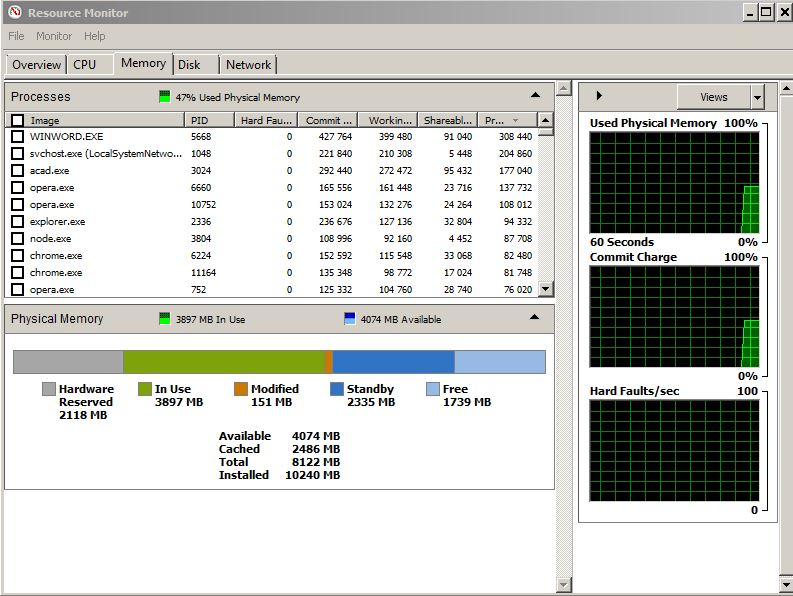
Task: Click Standby blue color swatch
Action: tap(337, 389)
